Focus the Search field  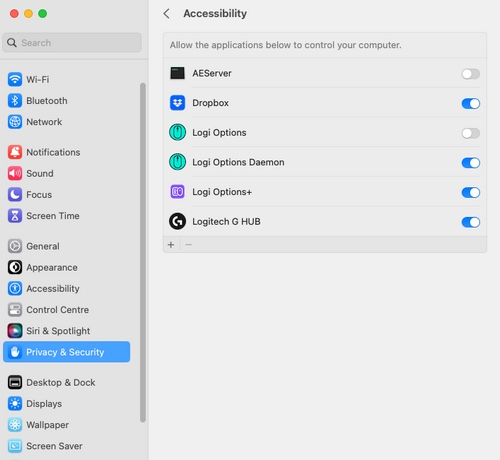click(72, 43)
